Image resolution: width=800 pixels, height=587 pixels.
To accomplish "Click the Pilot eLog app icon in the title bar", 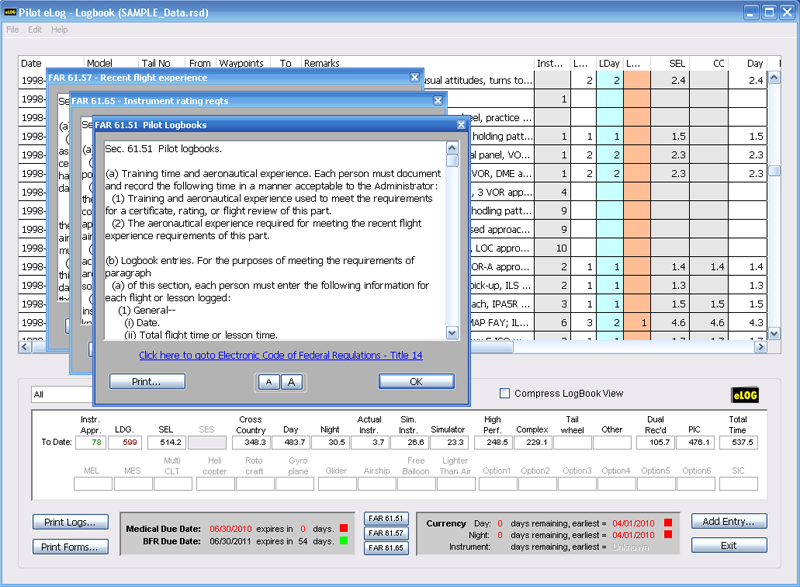I will coord(10,12).
